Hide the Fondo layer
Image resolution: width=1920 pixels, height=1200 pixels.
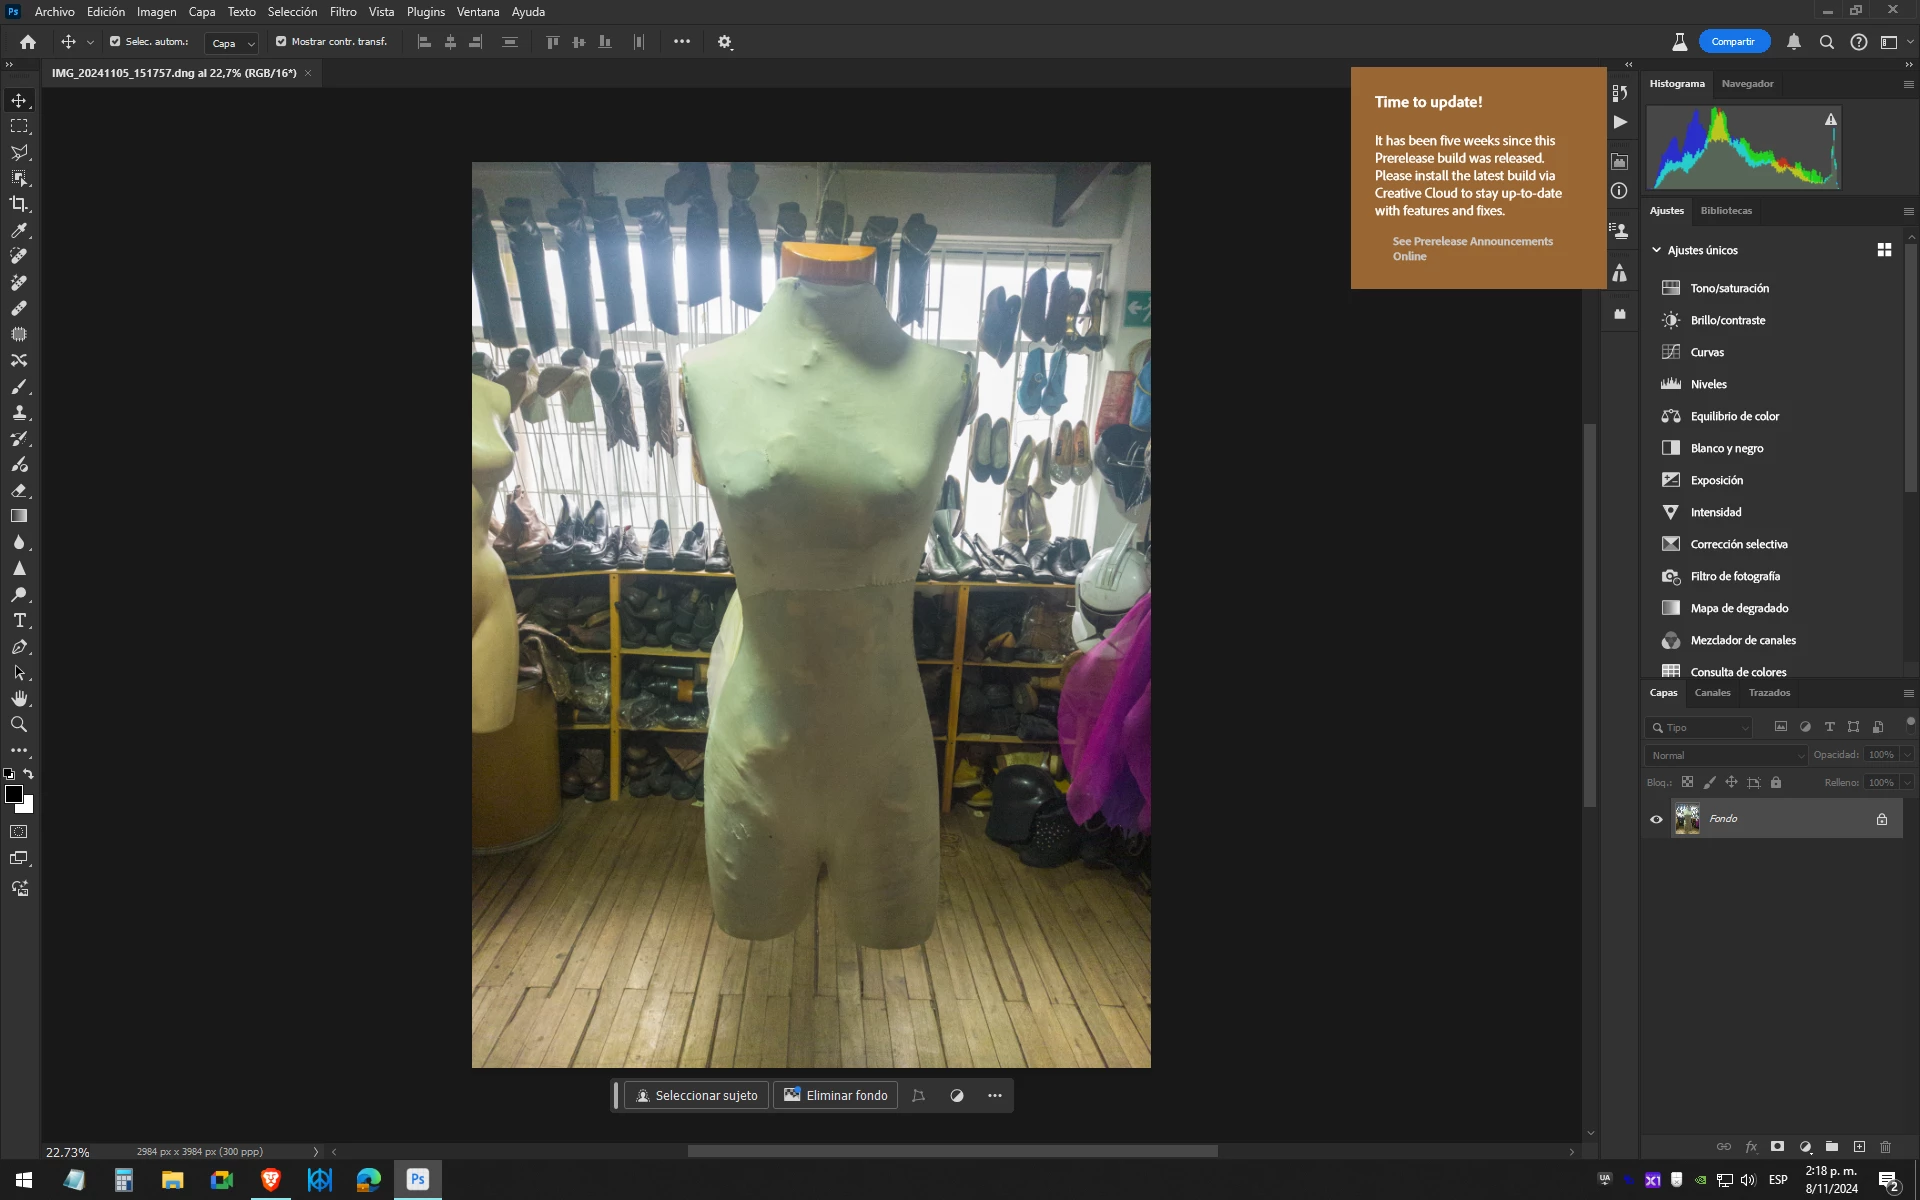(1656, 819)
